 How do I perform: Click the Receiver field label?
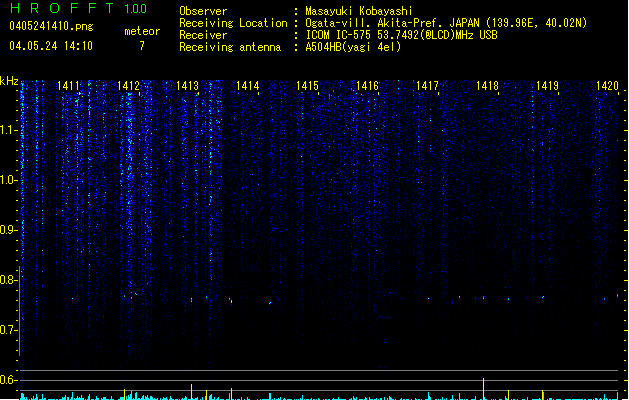(203, 35)
